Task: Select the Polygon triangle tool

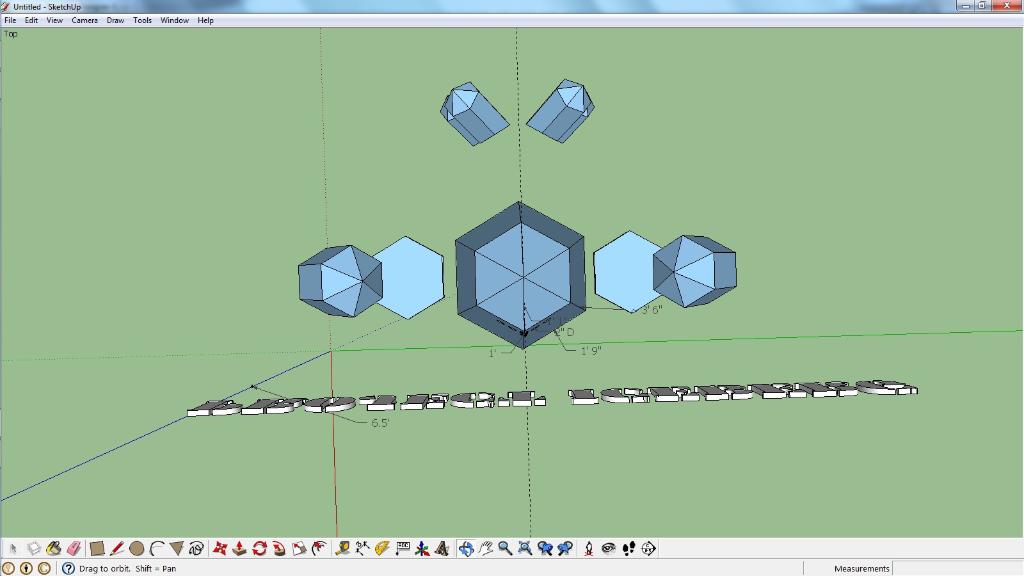Action: tap(176, 549)
